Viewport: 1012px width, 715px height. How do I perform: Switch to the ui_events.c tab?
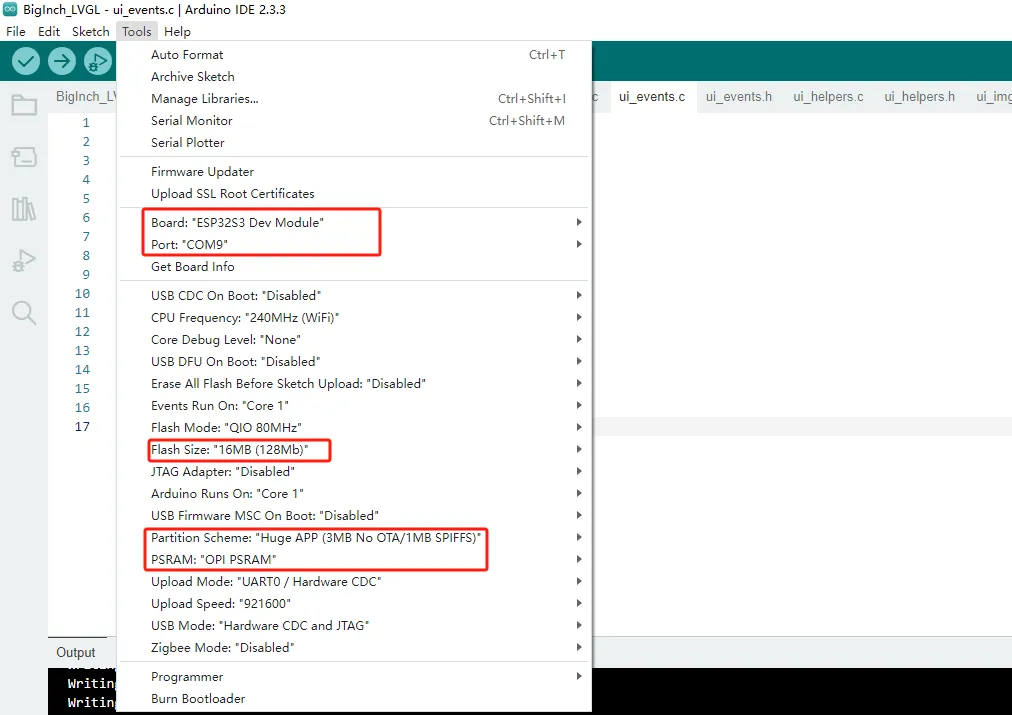click(652, 97)
